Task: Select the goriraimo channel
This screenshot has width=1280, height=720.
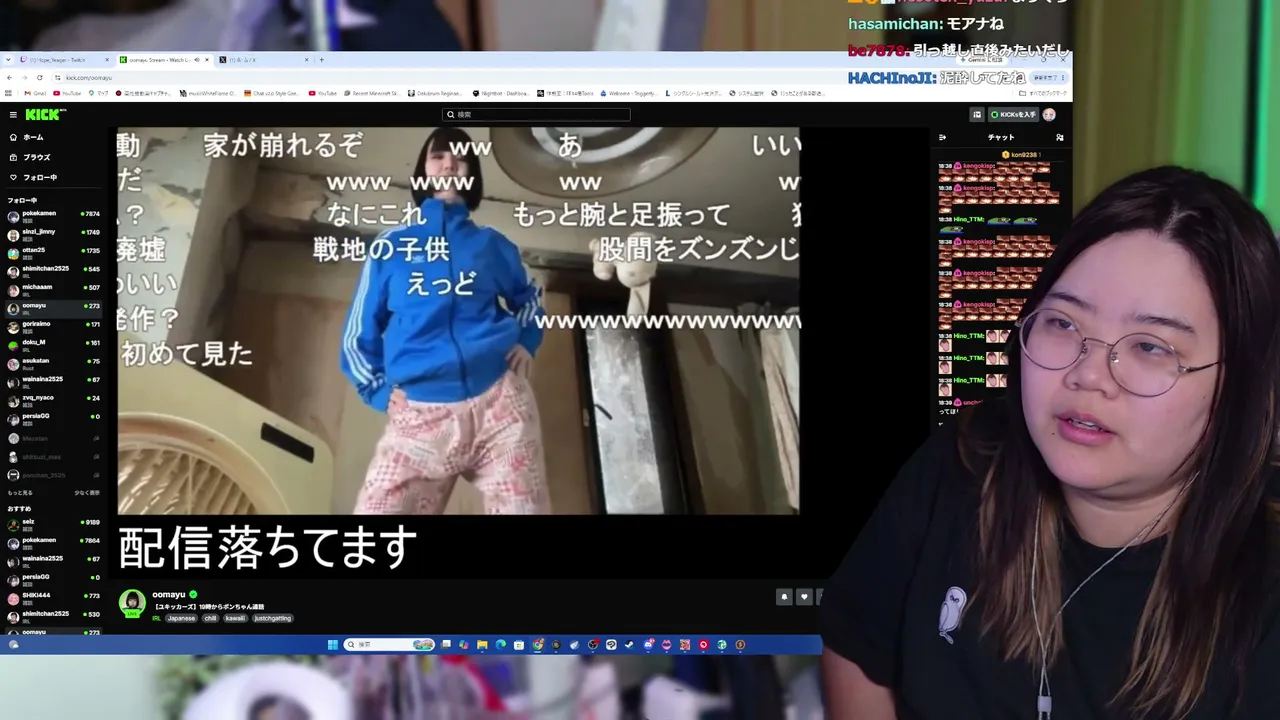Action: [x=54, y=326]
